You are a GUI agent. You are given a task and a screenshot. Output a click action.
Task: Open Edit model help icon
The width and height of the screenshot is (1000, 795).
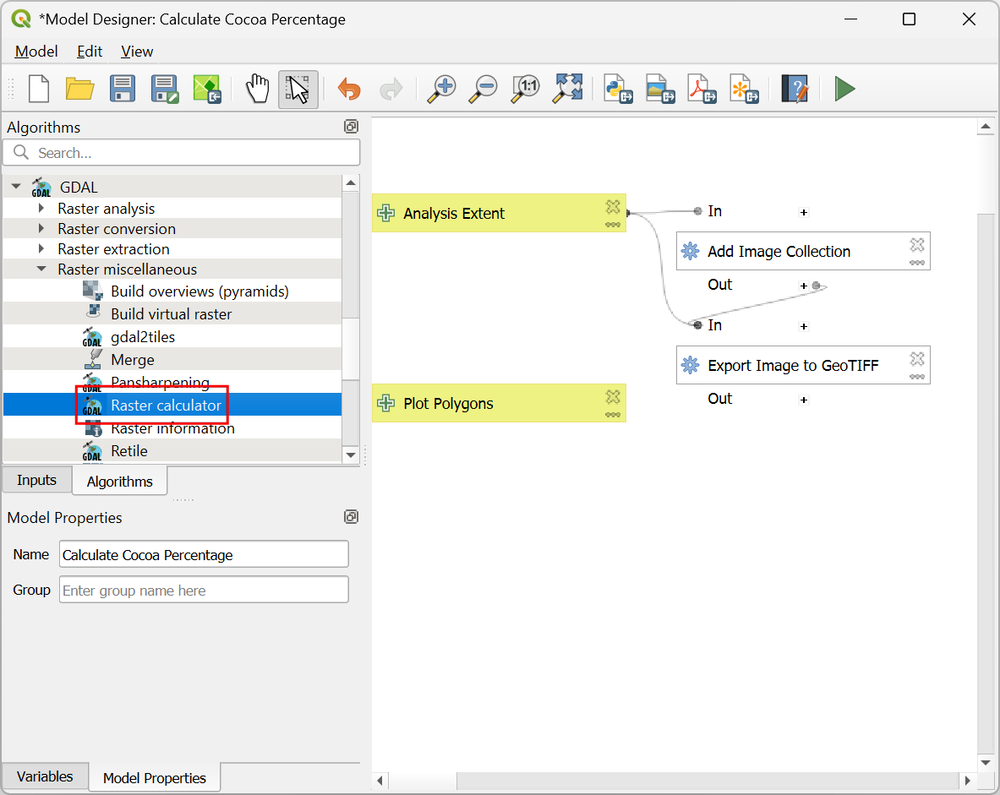pyautogui.click(x=795, y=89)
